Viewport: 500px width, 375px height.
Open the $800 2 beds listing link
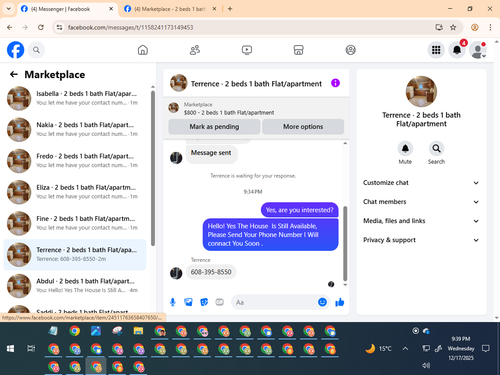point(229,113)
